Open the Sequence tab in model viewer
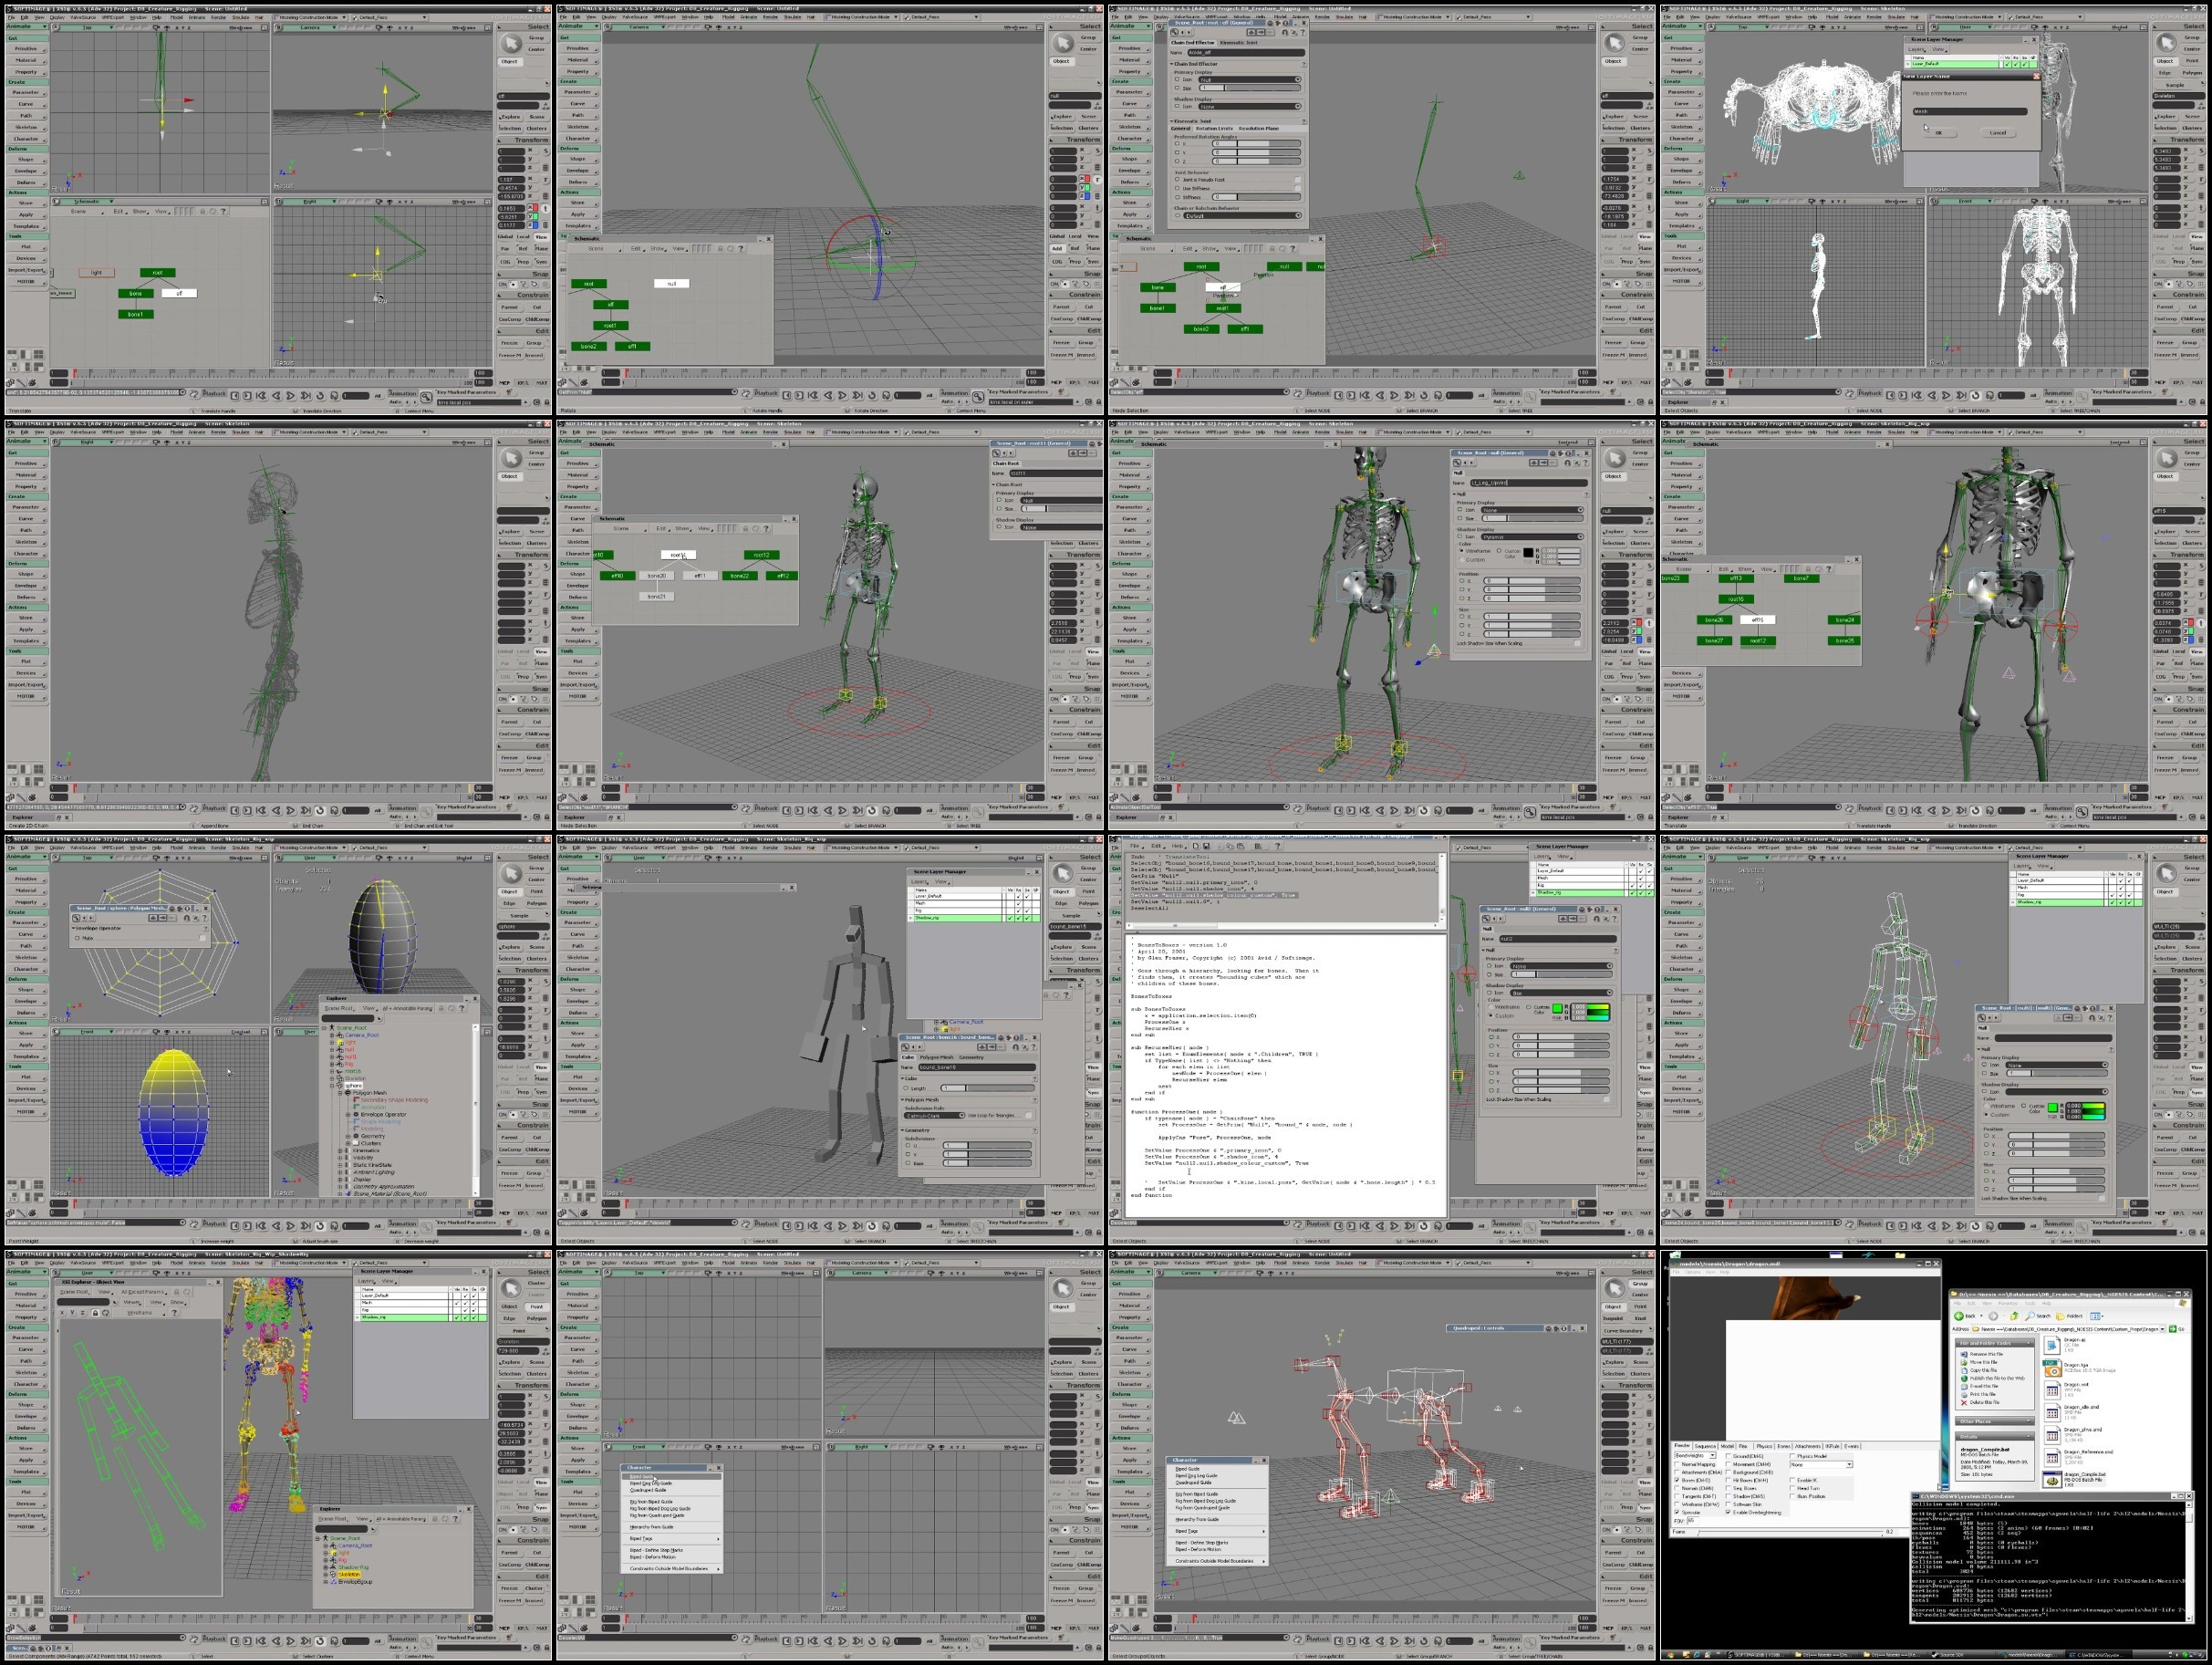This screenshot has width=2212, height=1665. pyautogui.click(x=1706, y=1447)
